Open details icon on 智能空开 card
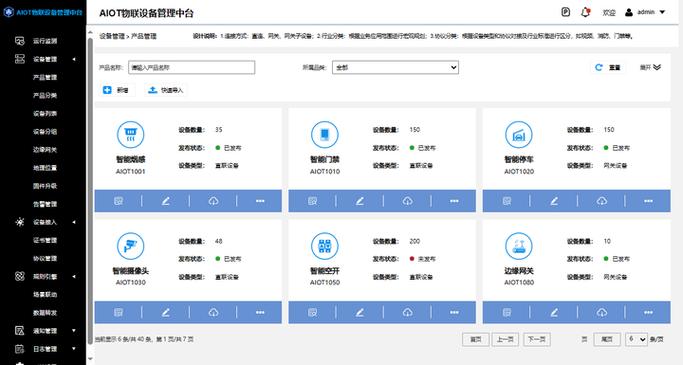Viewport: 683px width, 365px height. [x=312, y=312]
